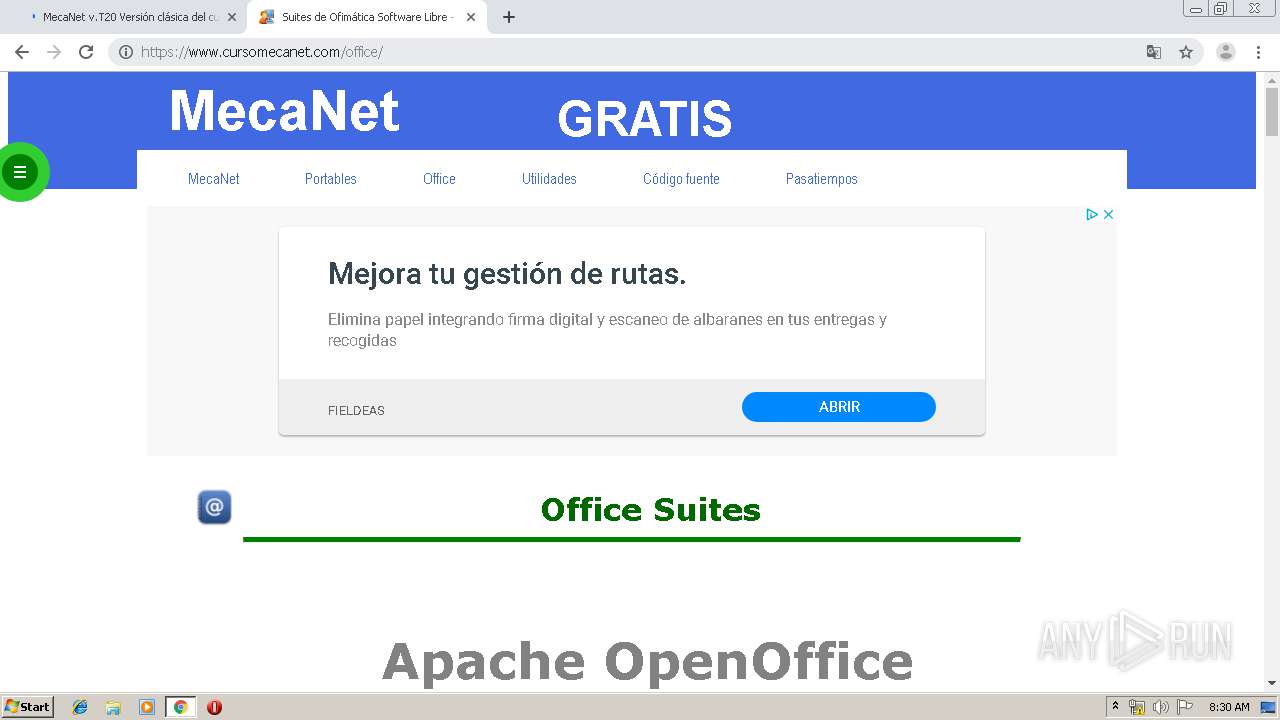Click the address bar URL field
Screen dimensions: 1280x720
[x=640, y=52]
